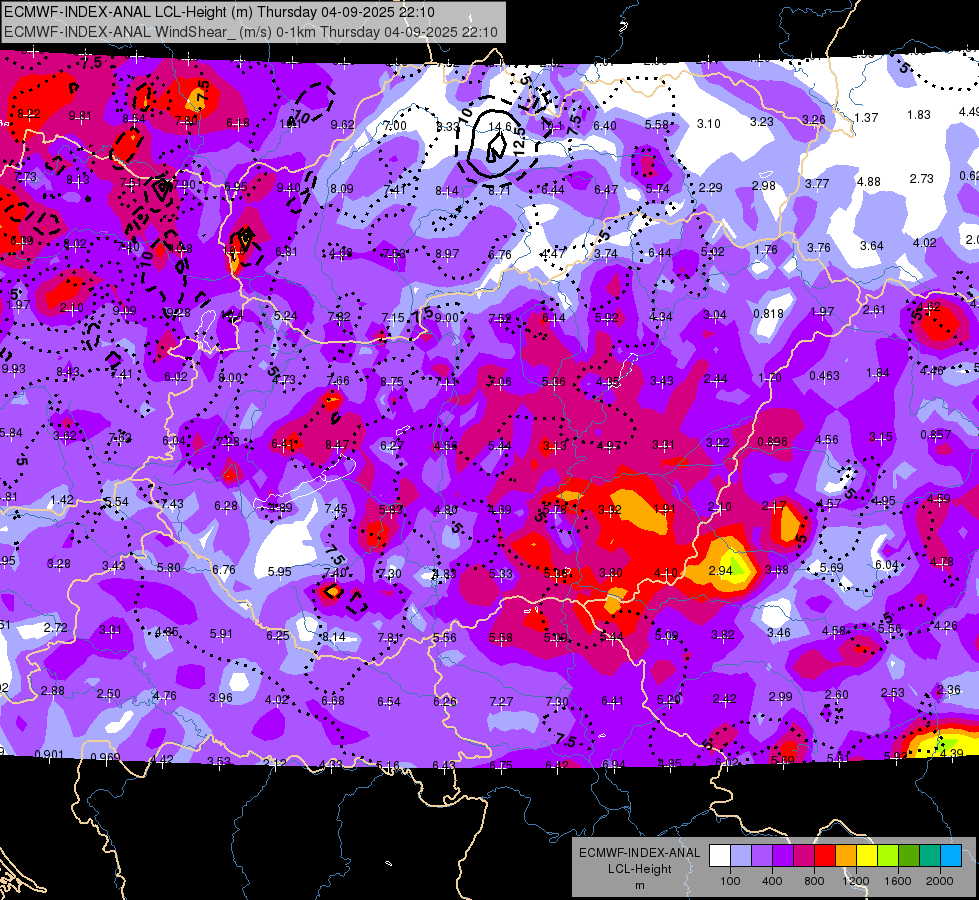Click the white legend color swatch
Viewport: 979px width, 900px height.
pyautogui.click(x=720, y=856)
